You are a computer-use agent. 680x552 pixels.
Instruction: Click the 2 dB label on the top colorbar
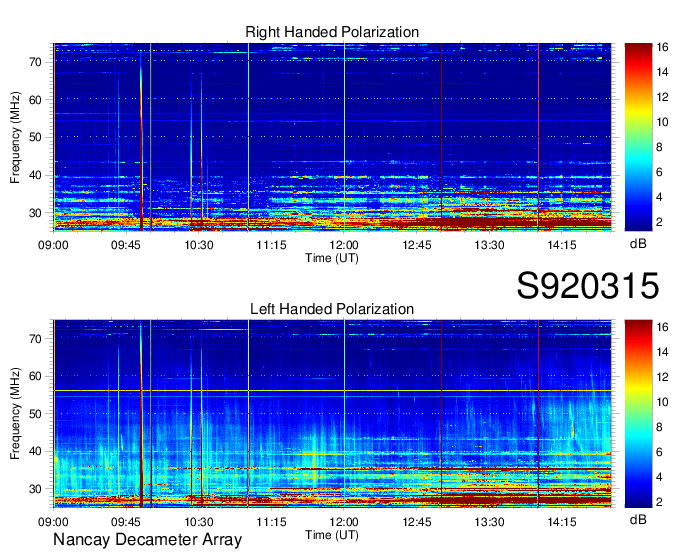660,222
